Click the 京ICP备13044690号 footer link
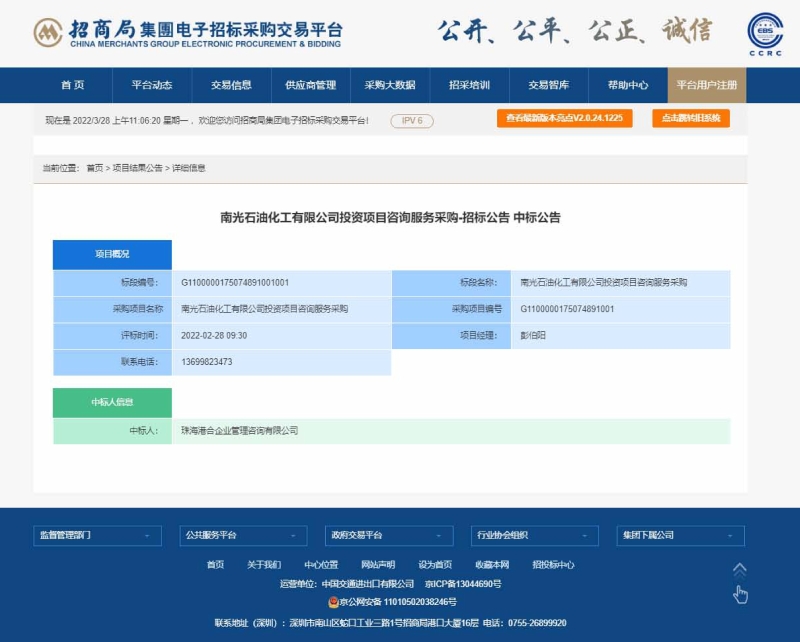This screenshot has width=800, height=642. (463, 583)
